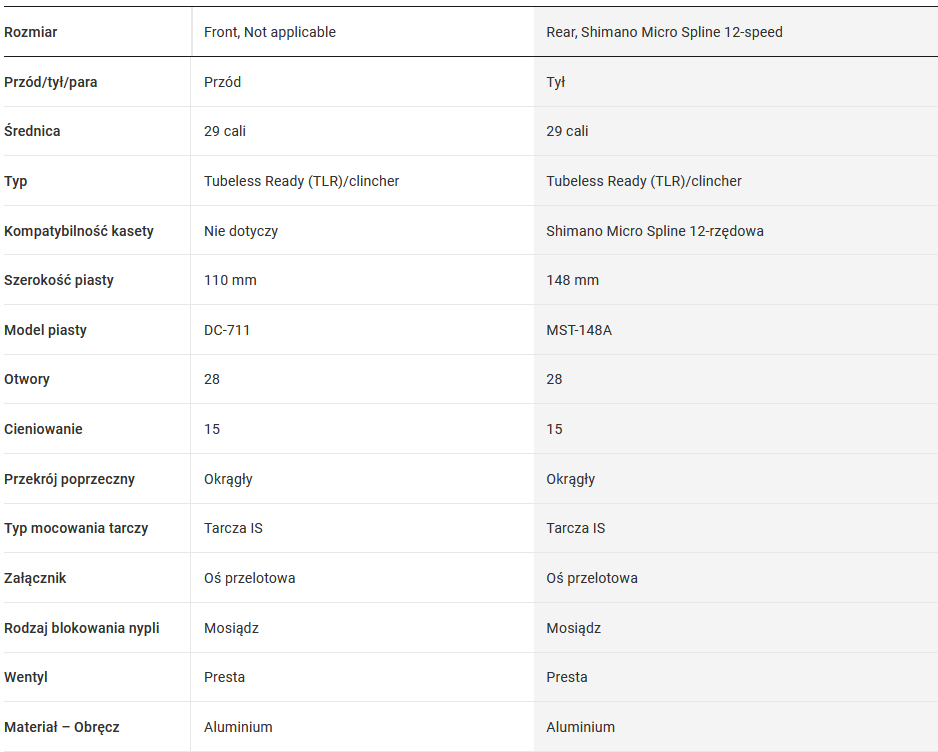
Task: Click the "Rodzaj blokowania nypli" label
Action: [x=82, y=628]
